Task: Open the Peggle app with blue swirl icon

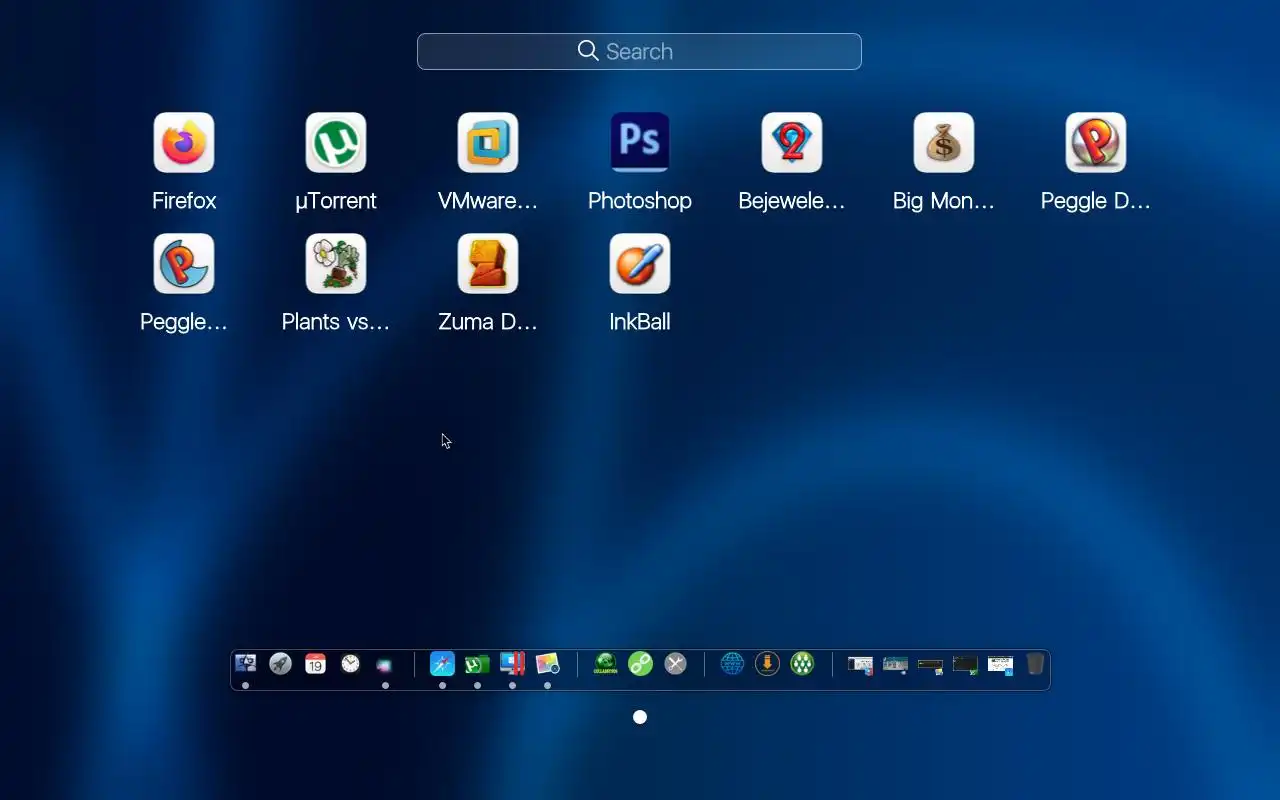Action: tap(184, 264)
